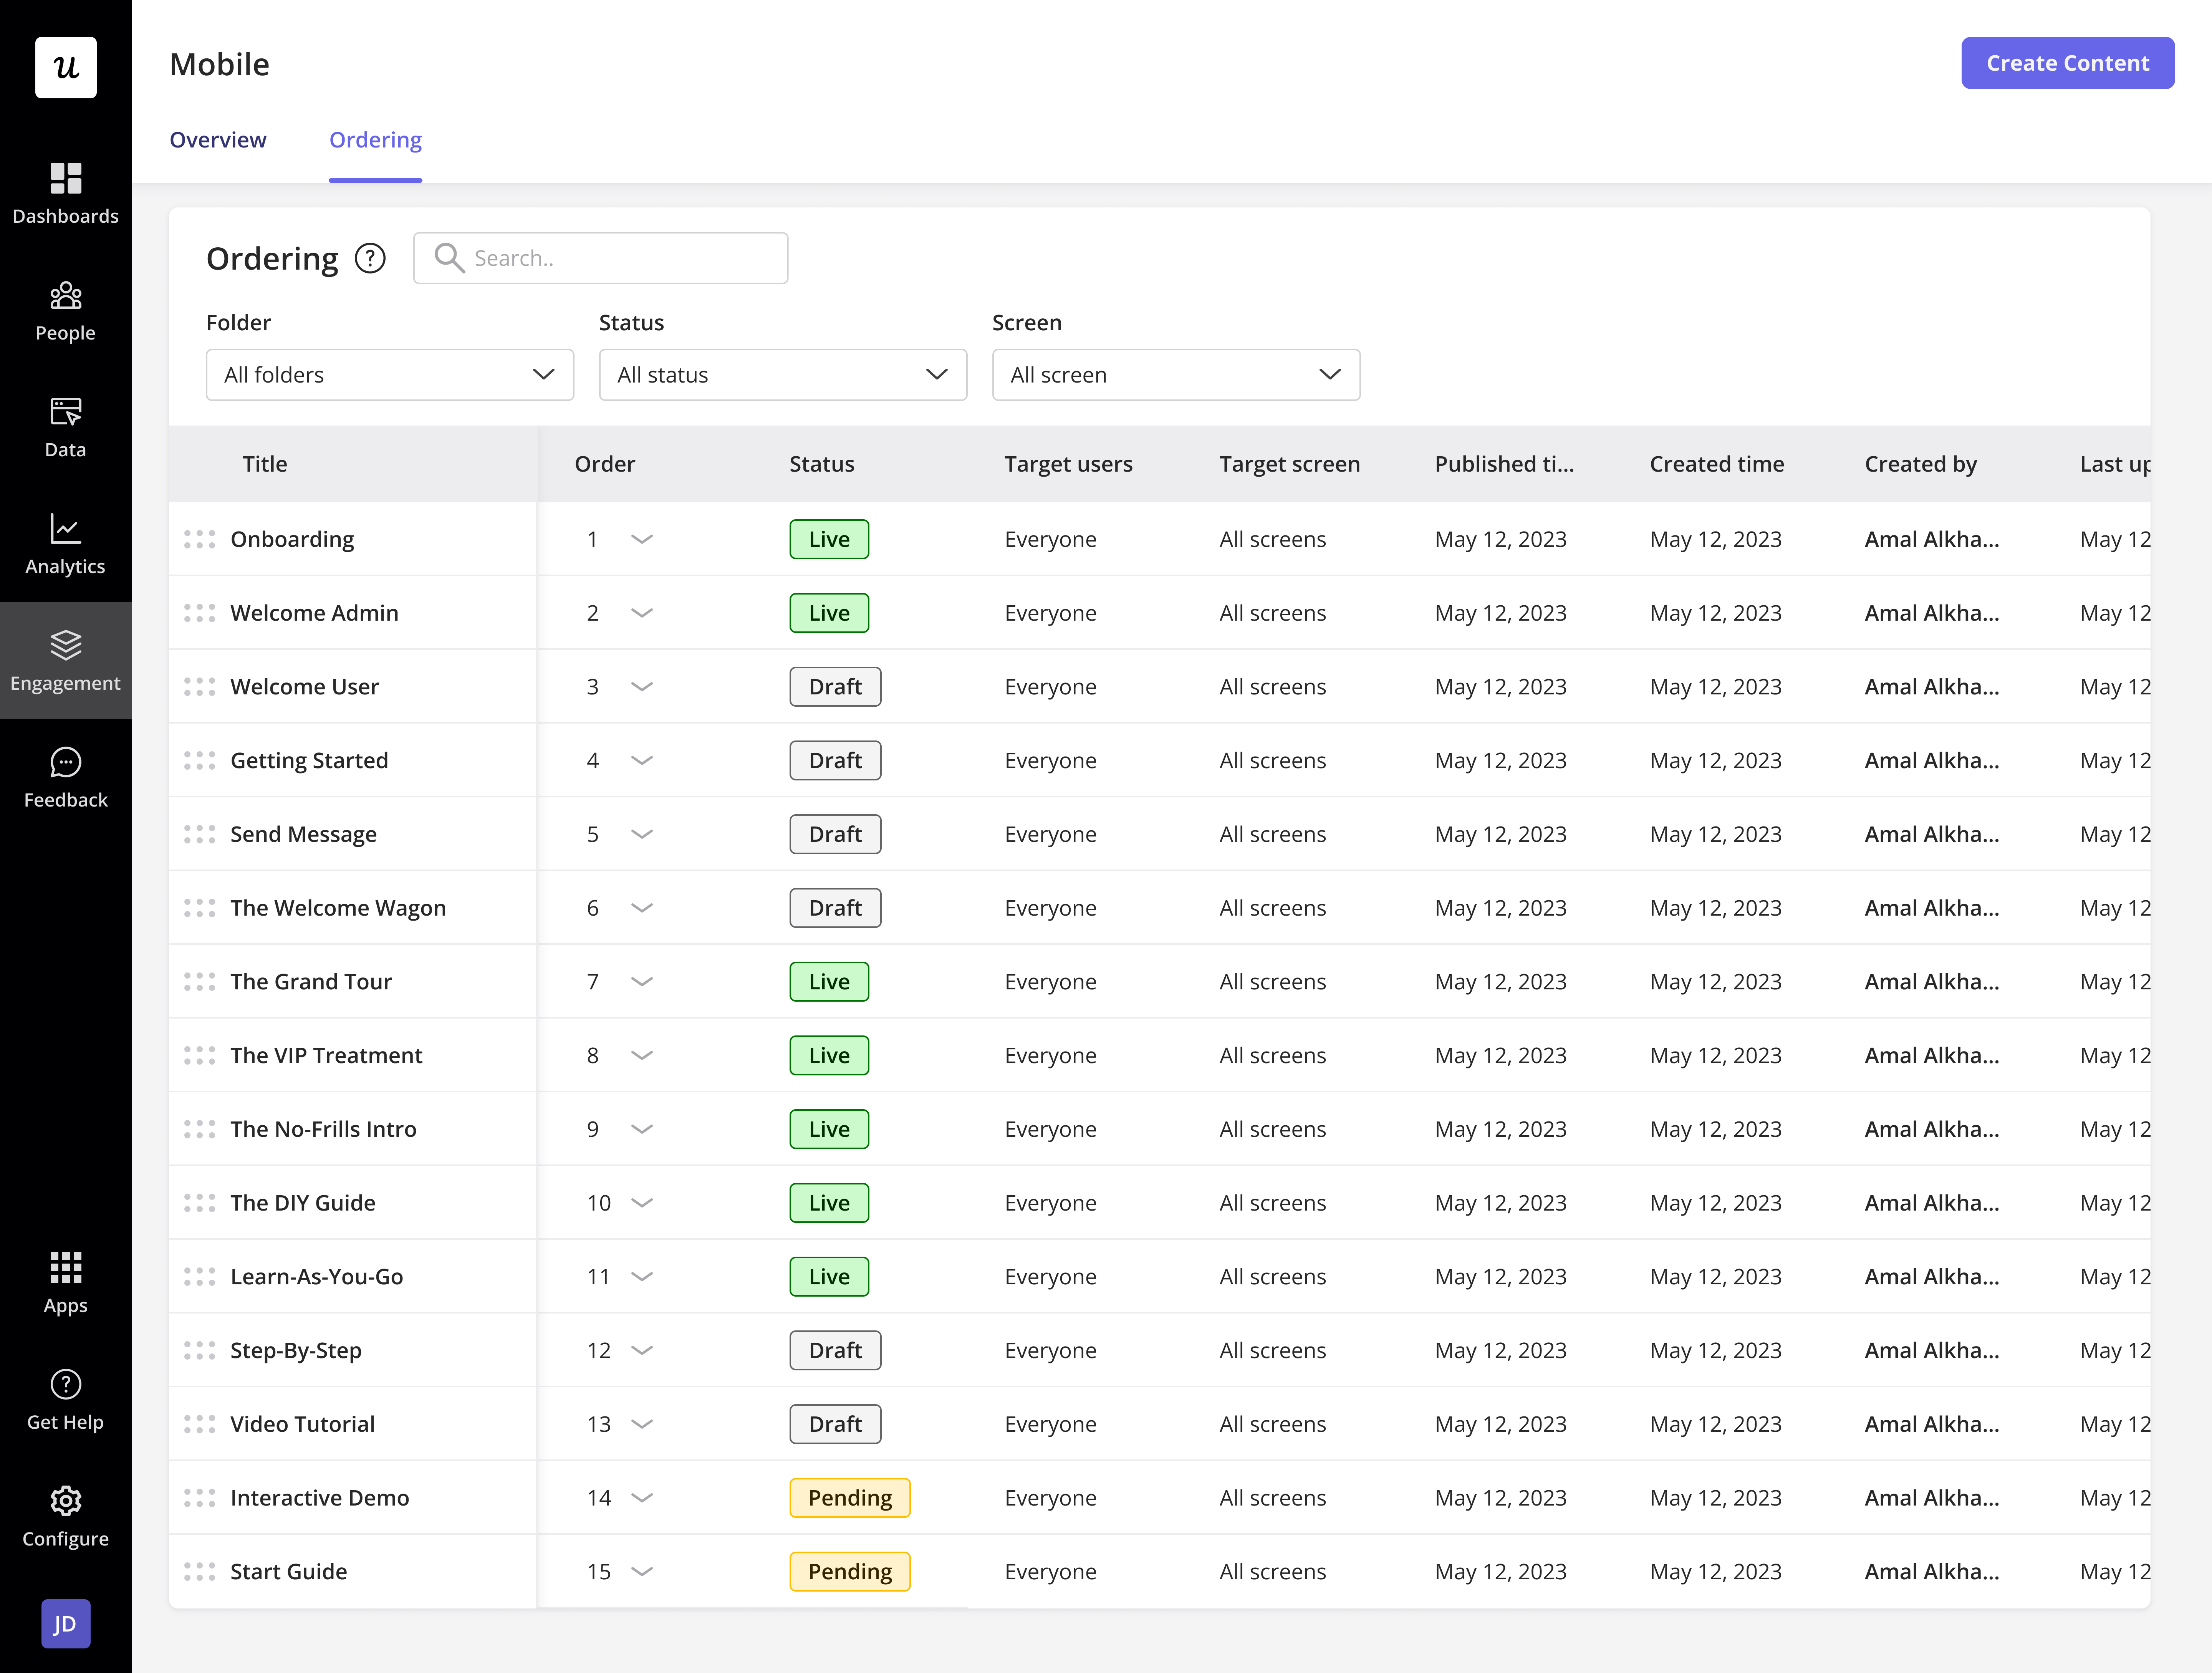Open order chevron for Start Guide
Viewport: 2212px width, 1673px height.
point(642,1572)
